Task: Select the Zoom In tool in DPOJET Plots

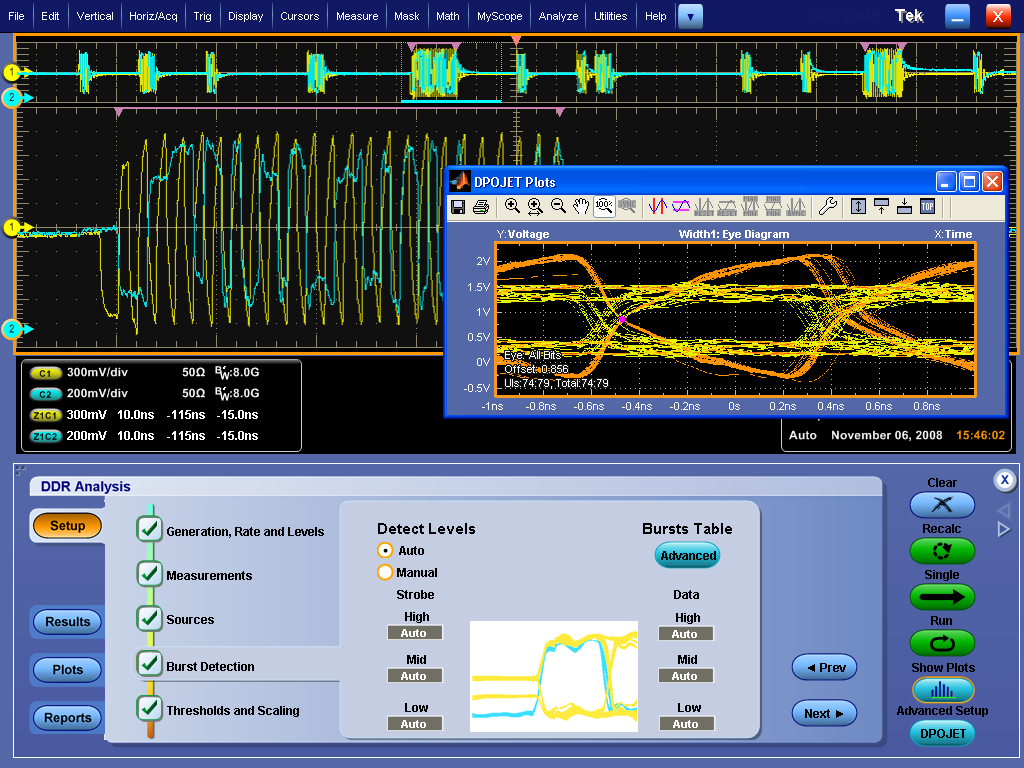Action: coord(511,206)
